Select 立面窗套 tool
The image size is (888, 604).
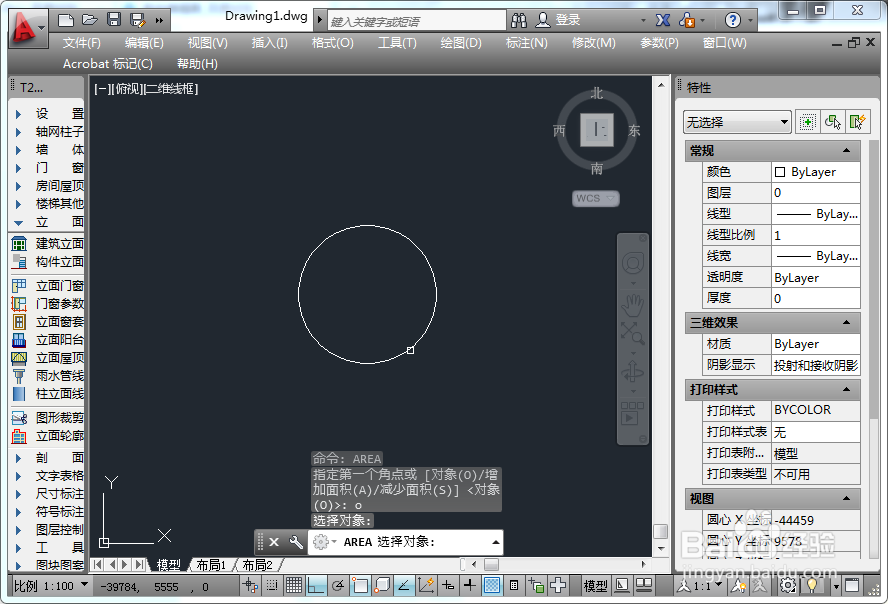point(47,322)
